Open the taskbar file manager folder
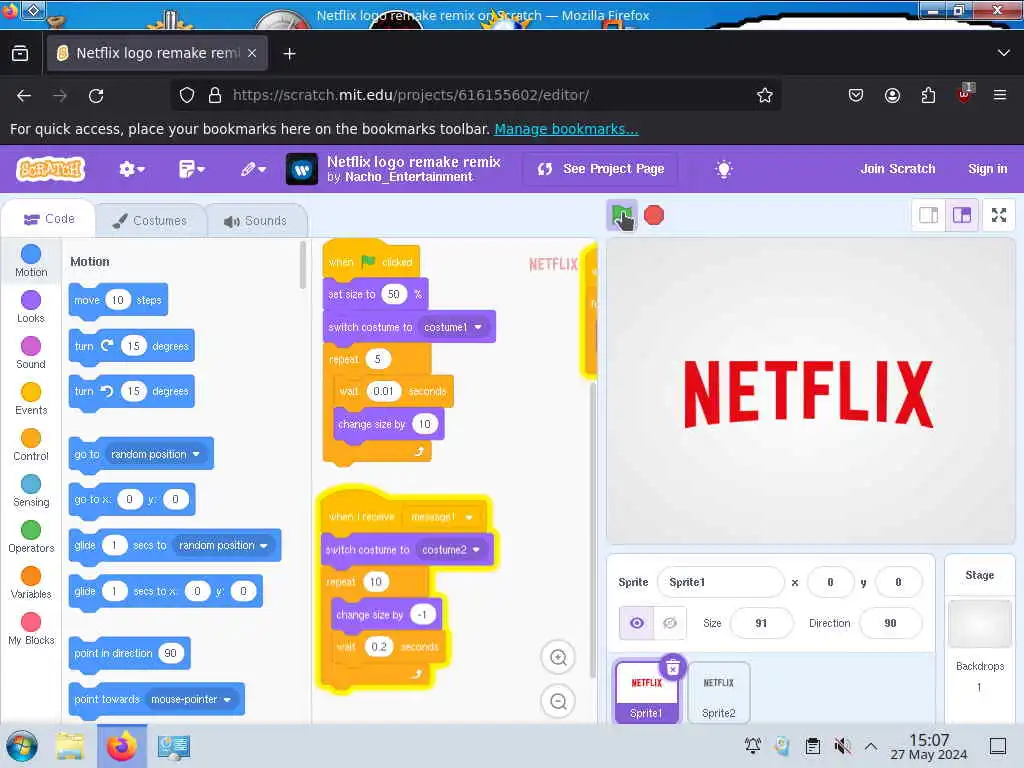The width and height of the screenshot is (1024, 768). click(69, 746)
